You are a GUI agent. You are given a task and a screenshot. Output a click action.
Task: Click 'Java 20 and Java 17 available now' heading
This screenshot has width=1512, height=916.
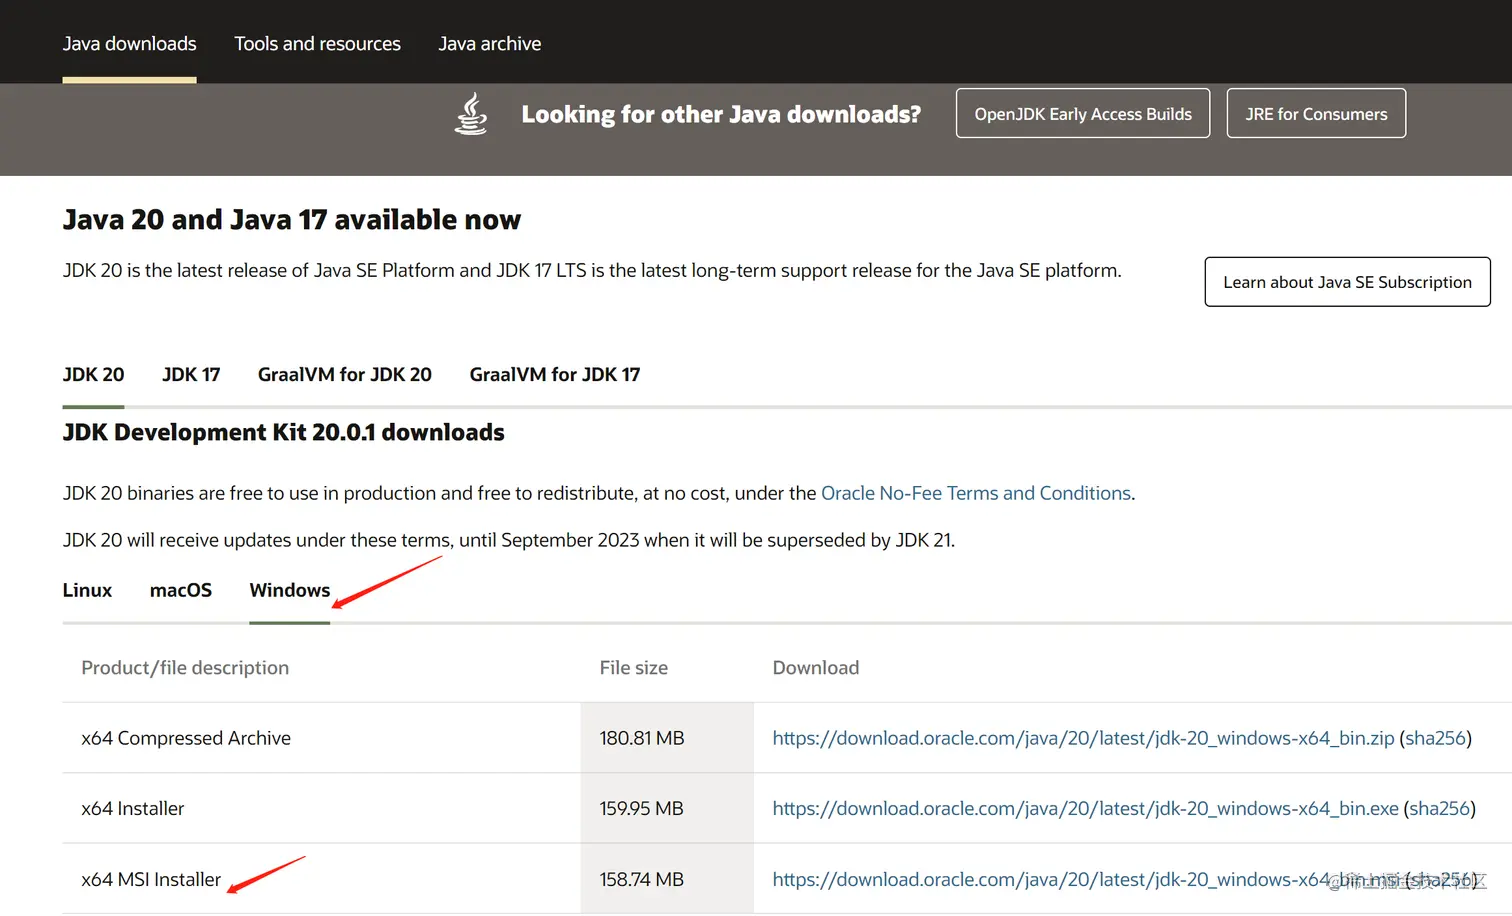(x=292, y=220)
